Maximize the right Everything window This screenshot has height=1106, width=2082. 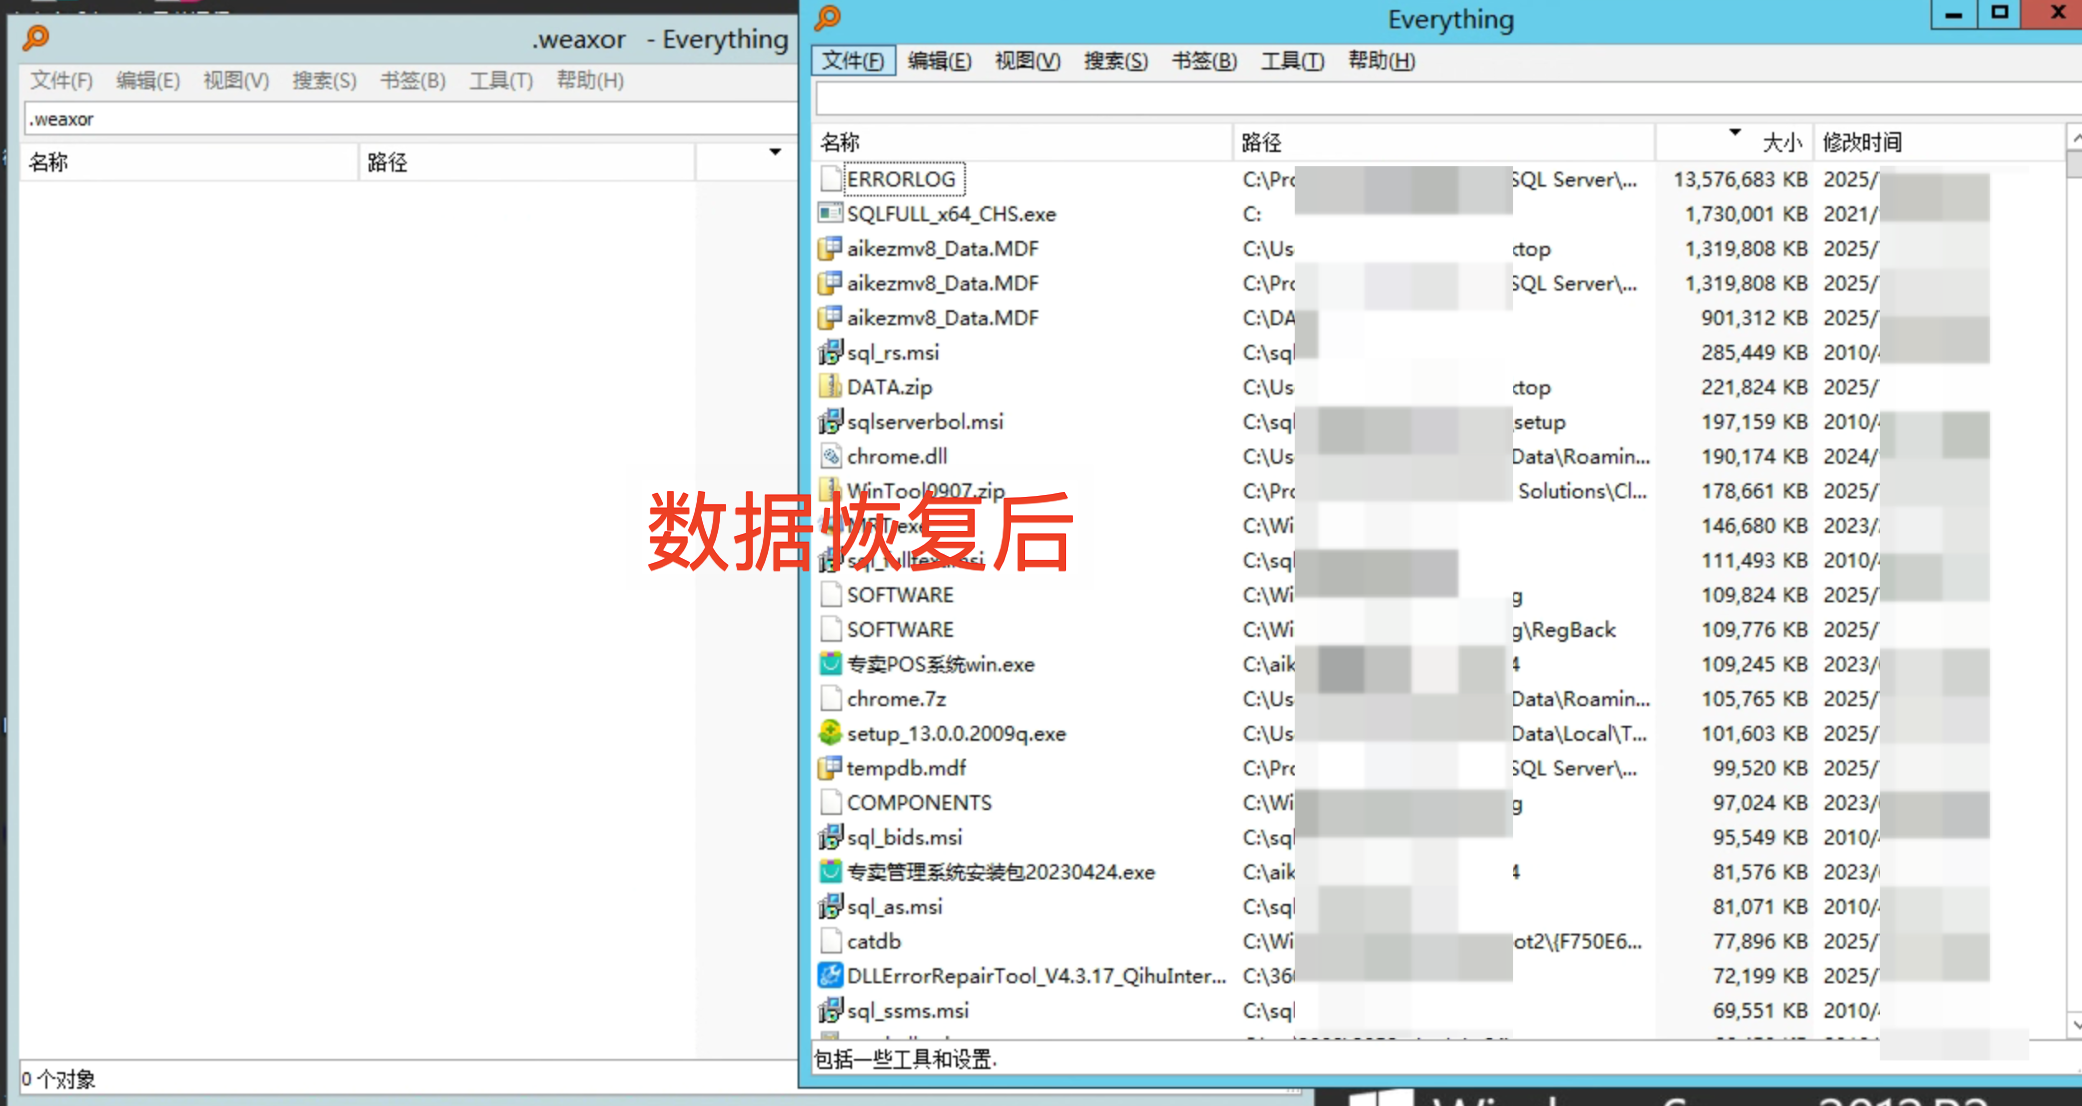[1999, 13]
